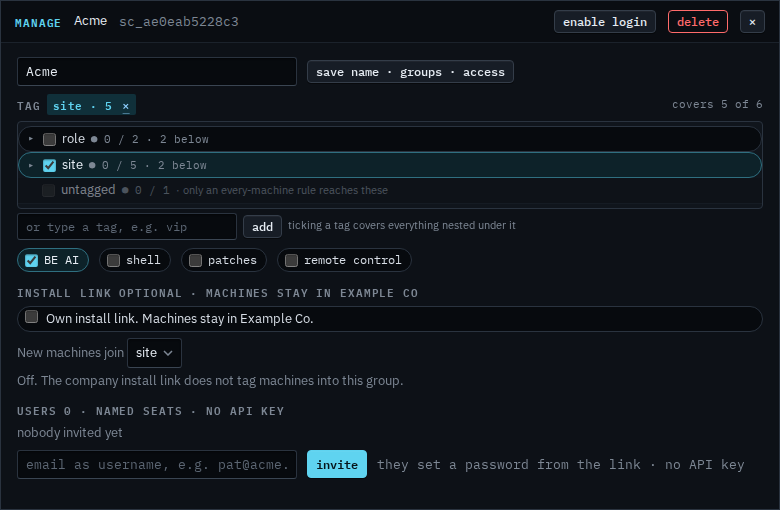780x510 pixels.
Task: Enable the patches permission
Action: coord(195,260)
